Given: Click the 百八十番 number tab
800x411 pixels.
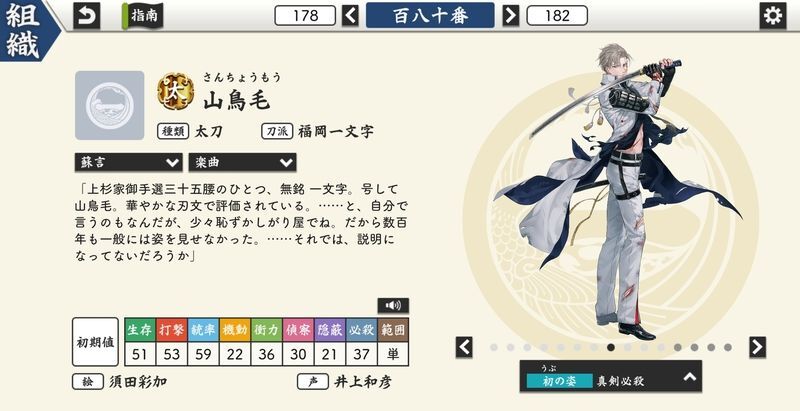Looking at the screenshot, I should tap(430, 15).
